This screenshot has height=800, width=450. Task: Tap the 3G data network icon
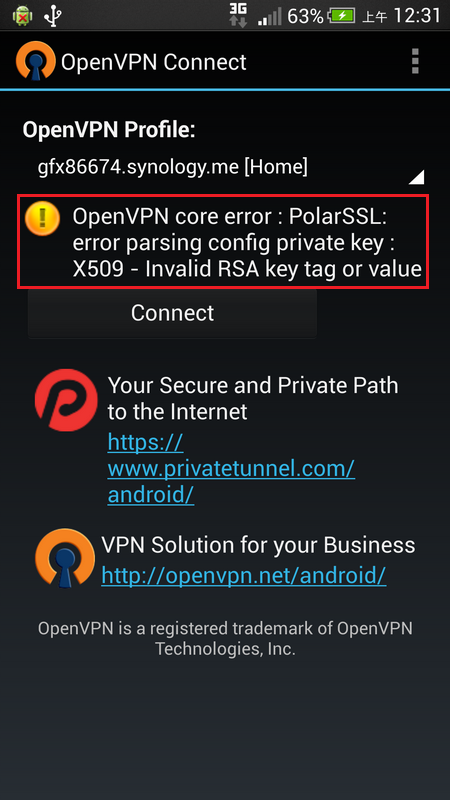pos(238,15)
